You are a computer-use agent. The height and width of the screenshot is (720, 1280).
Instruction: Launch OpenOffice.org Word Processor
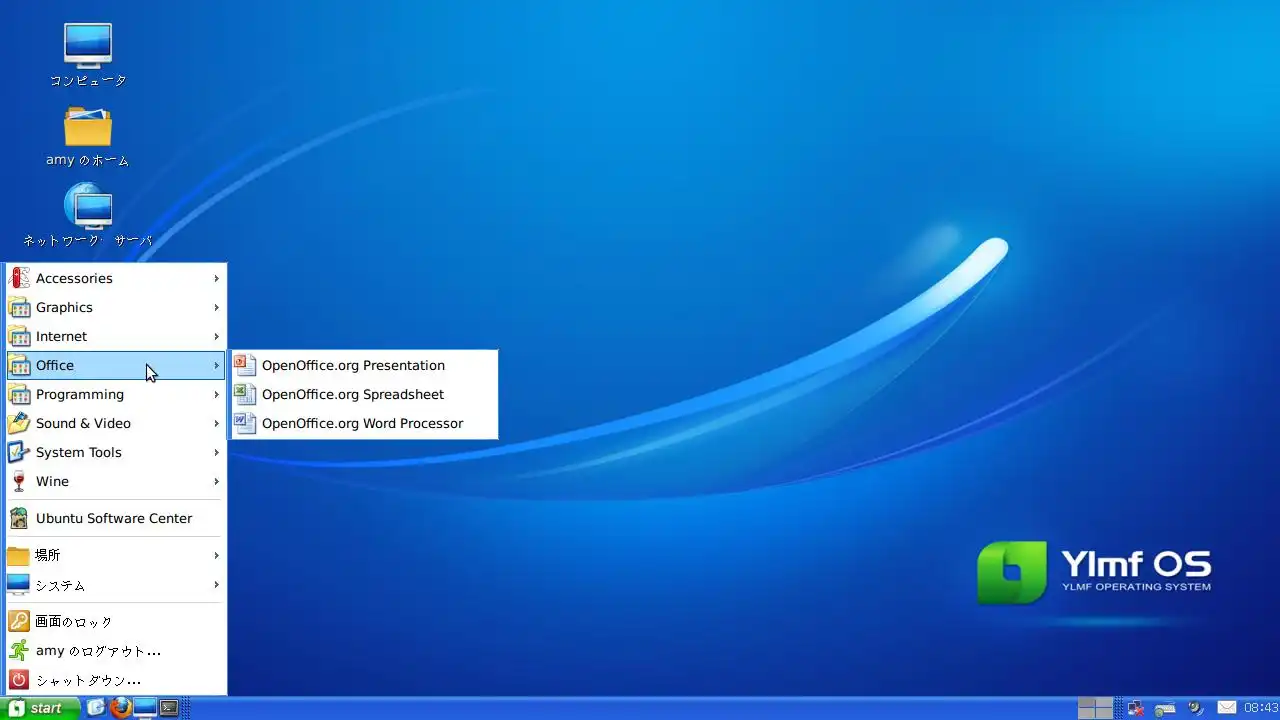tap(364, 423)
